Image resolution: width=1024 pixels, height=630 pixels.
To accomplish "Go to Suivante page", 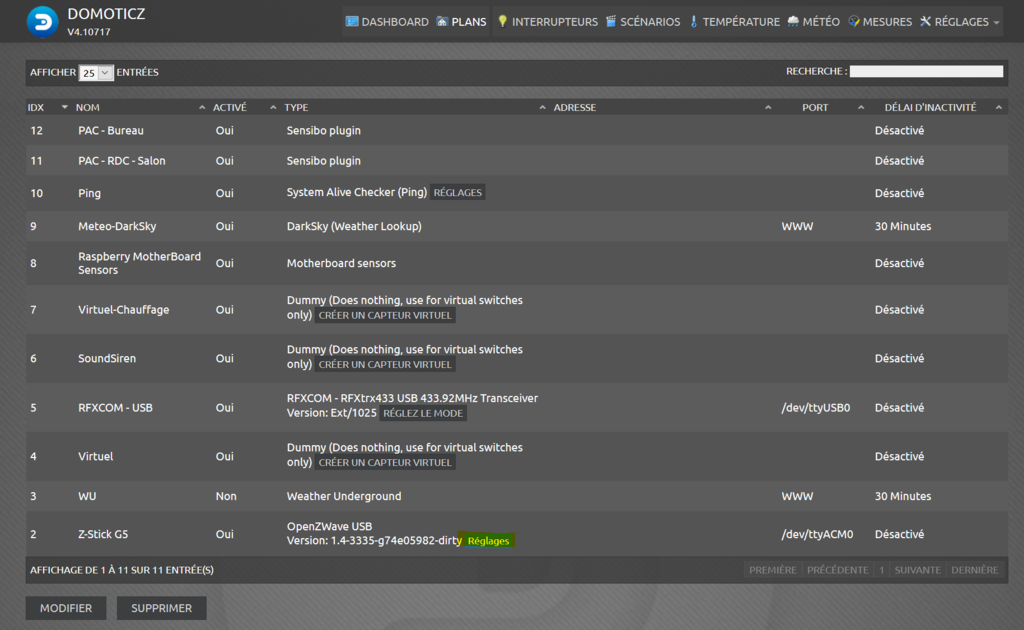I will tap(917, 570).
